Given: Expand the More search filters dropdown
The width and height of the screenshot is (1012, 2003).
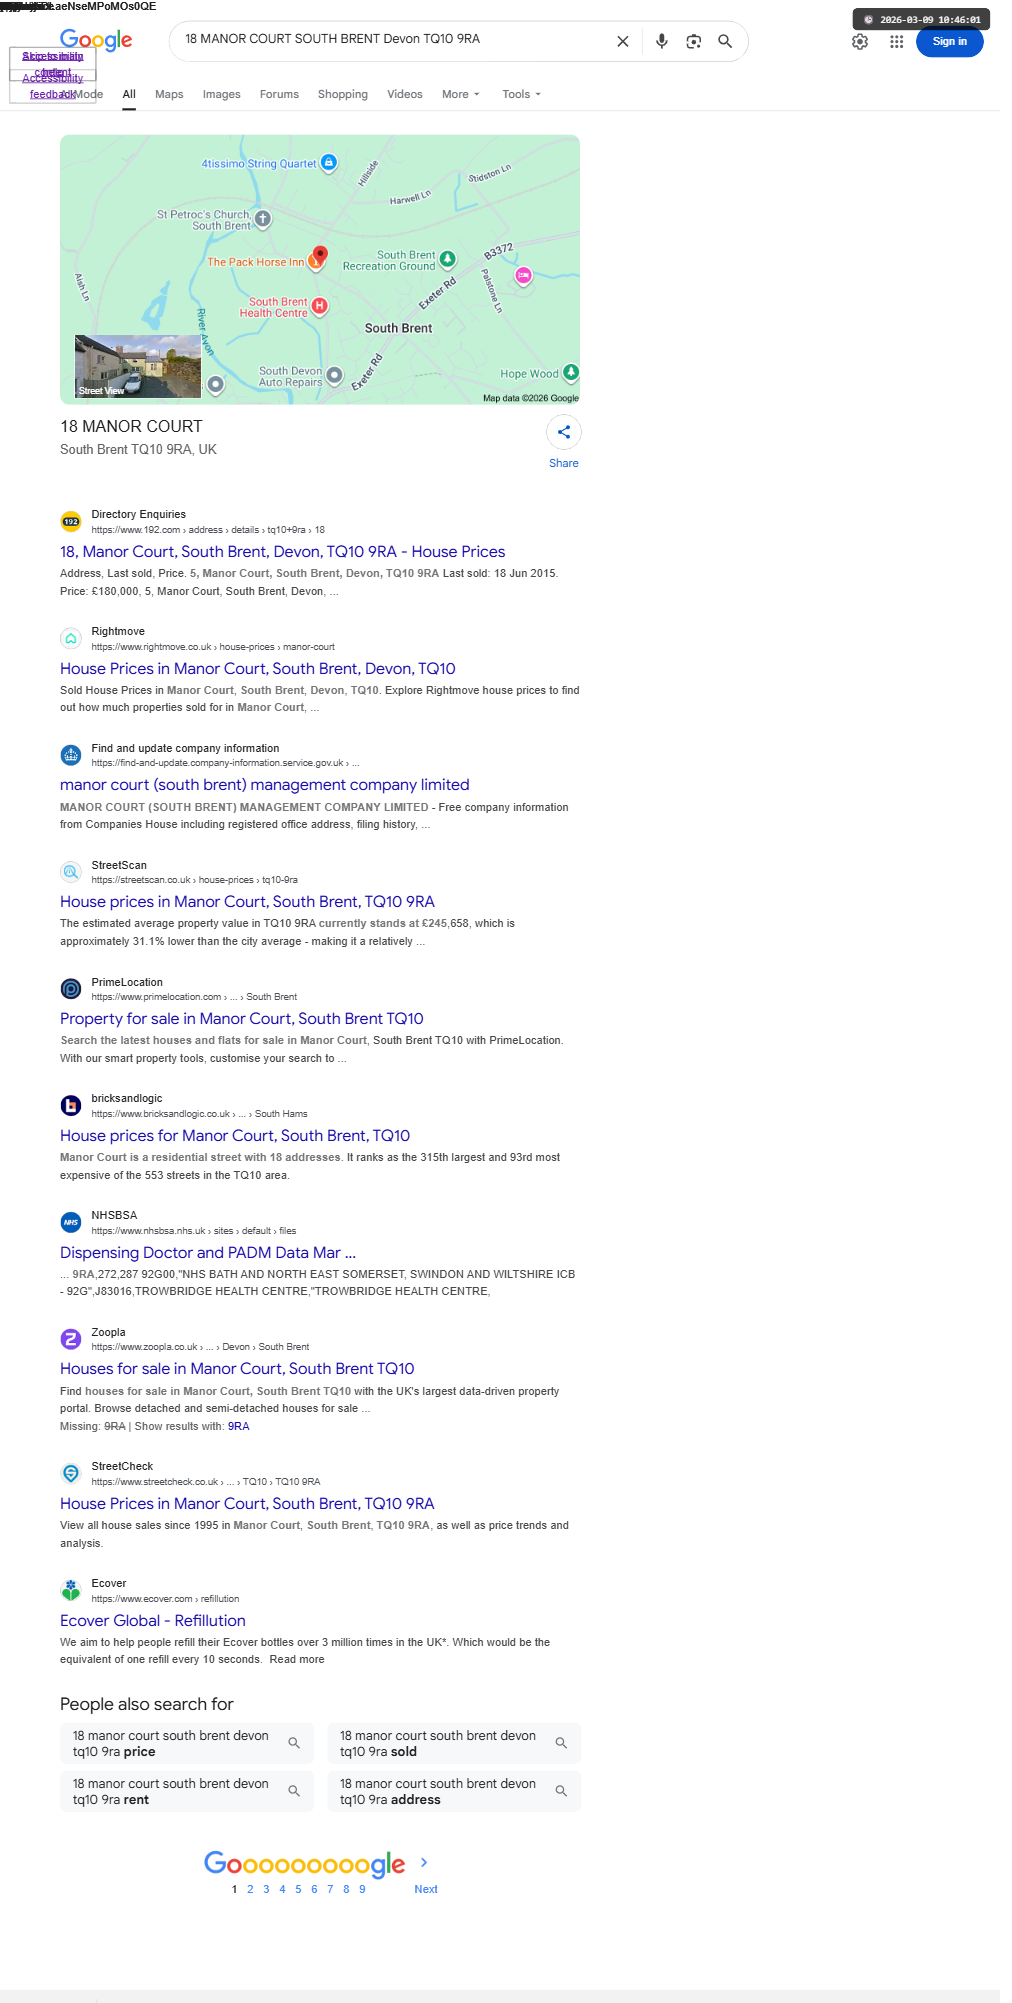Looking at the screenshot, I should point(461,94).
